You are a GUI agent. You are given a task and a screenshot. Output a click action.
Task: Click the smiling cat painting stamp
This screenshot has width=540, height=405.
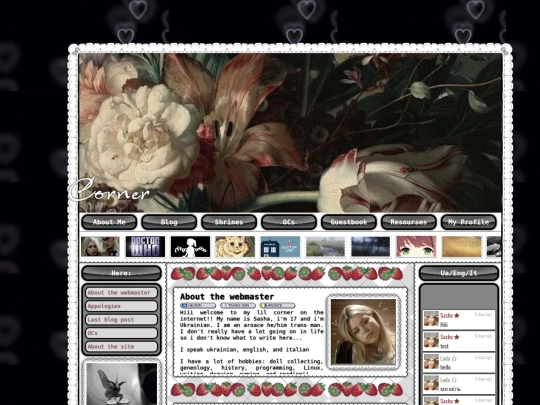tap(235, 247)
